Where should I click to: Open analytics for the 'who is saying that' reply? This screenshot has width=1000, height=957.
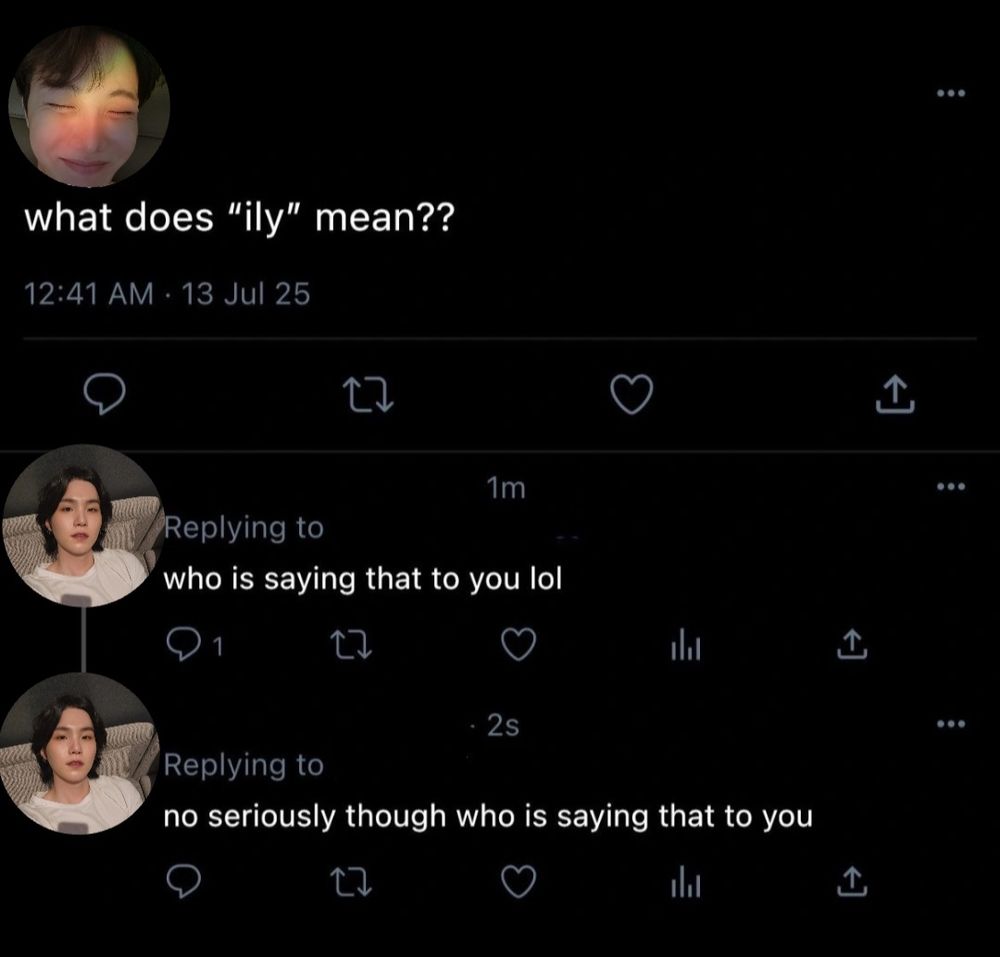[686, 645]
